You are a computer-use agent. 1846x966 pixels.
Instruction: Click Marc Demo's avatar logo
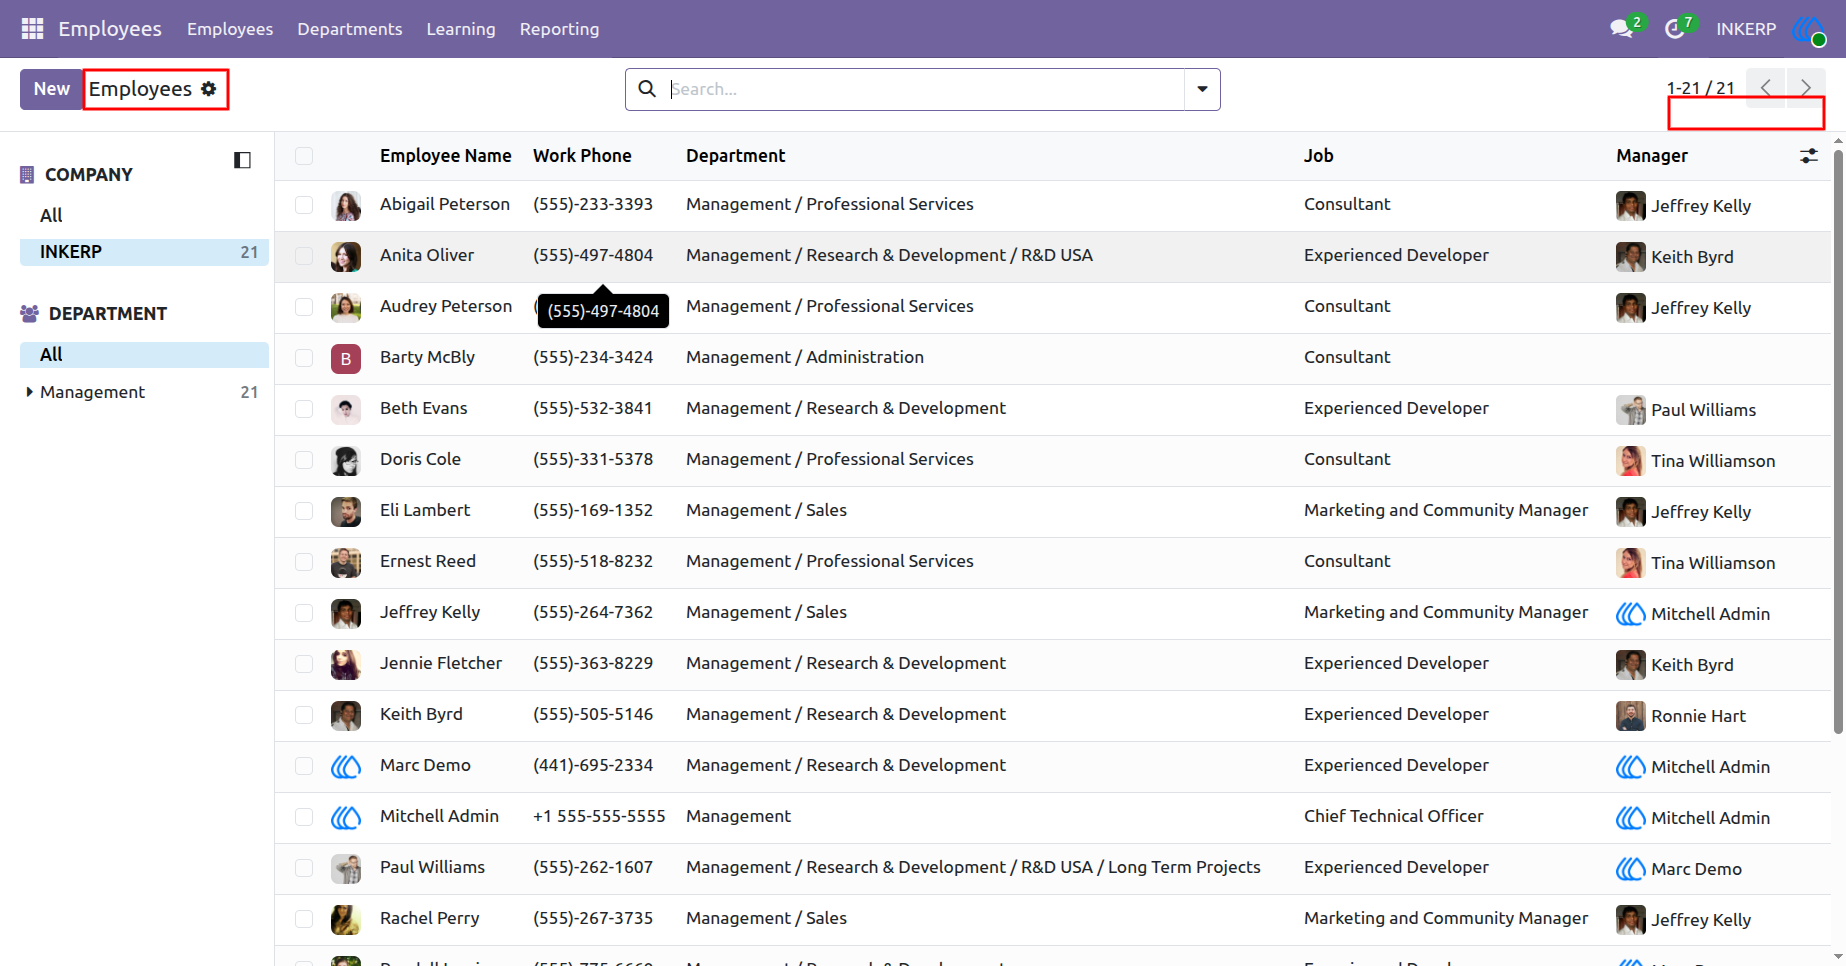tap(346, 767)
